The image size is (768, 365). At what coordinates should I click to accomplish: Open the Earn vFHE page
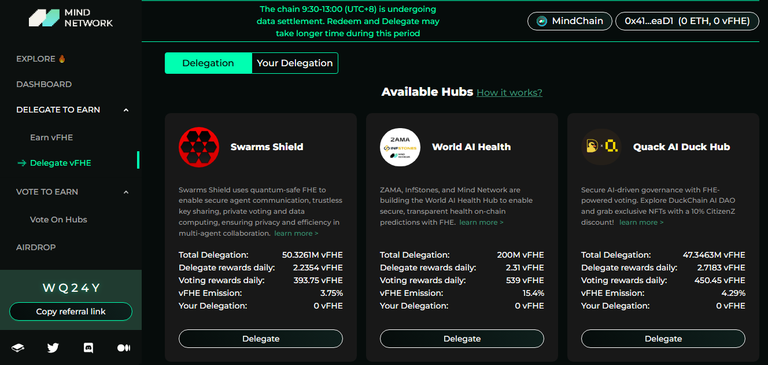pos(51,138)
